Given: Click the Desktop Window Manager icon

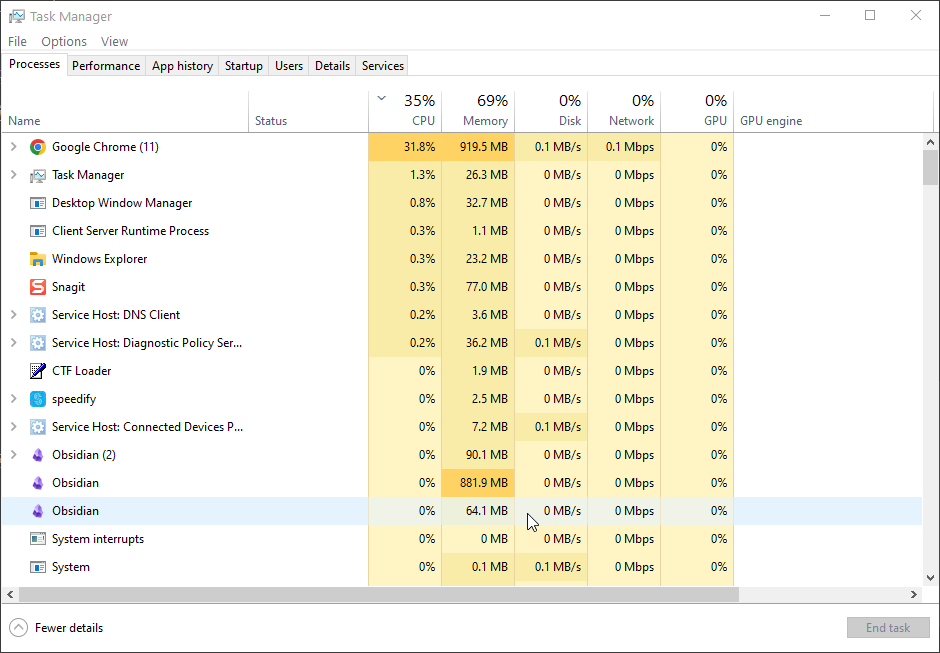Looking at the screenshot, I should click(38, 203).
